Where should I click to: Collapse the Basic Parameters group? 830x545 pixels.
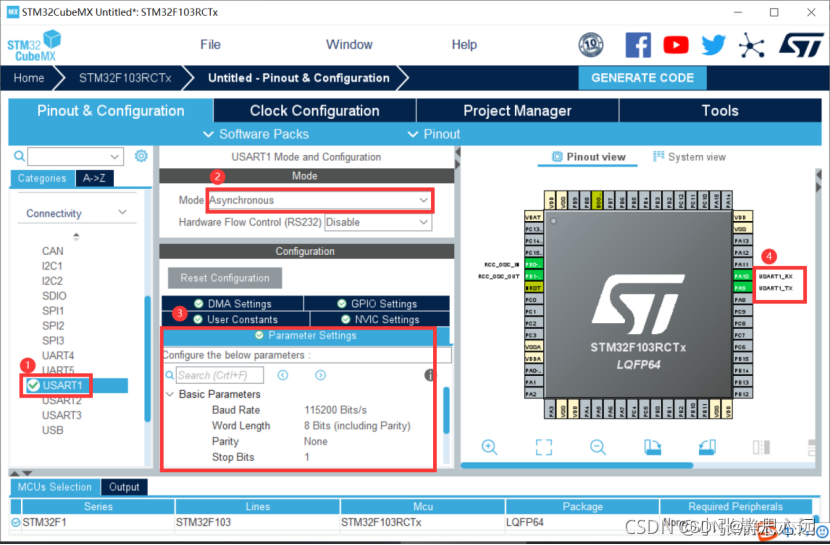click(x=170, y=394)
